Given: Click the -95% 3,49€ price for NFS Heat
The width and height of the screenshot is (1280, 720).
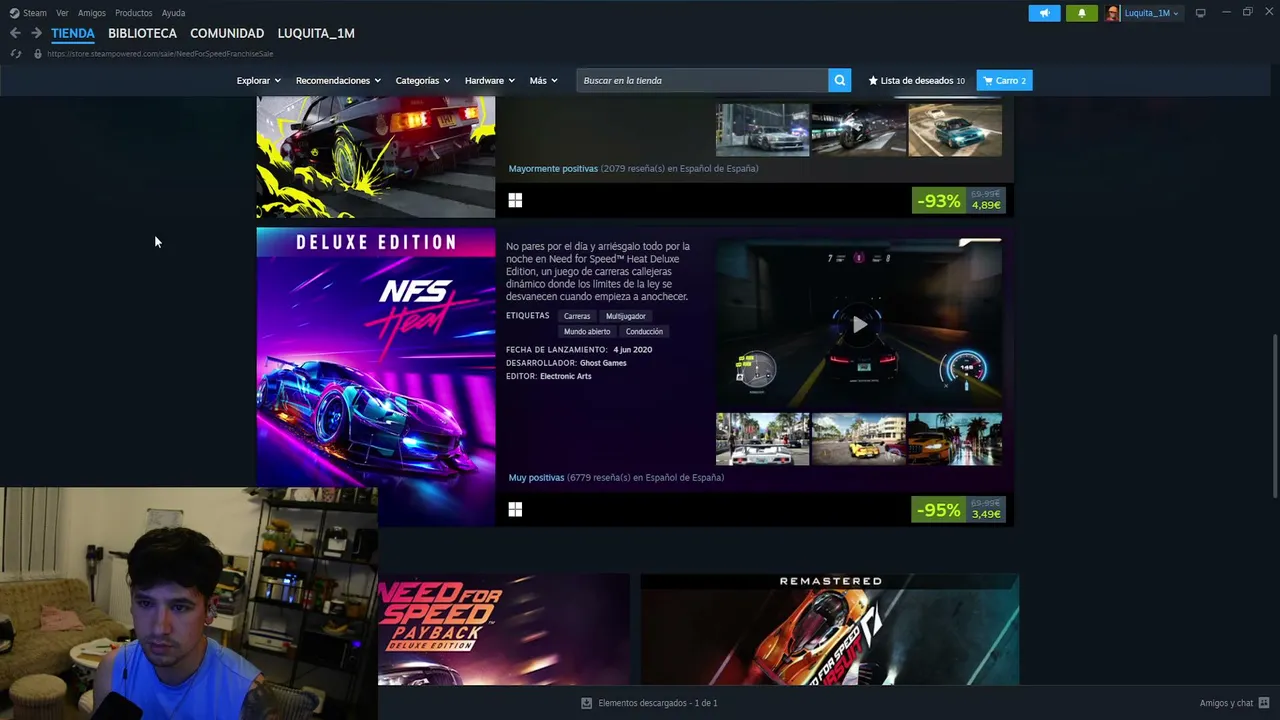Looking at the screenshot, I should click(958, 510).
